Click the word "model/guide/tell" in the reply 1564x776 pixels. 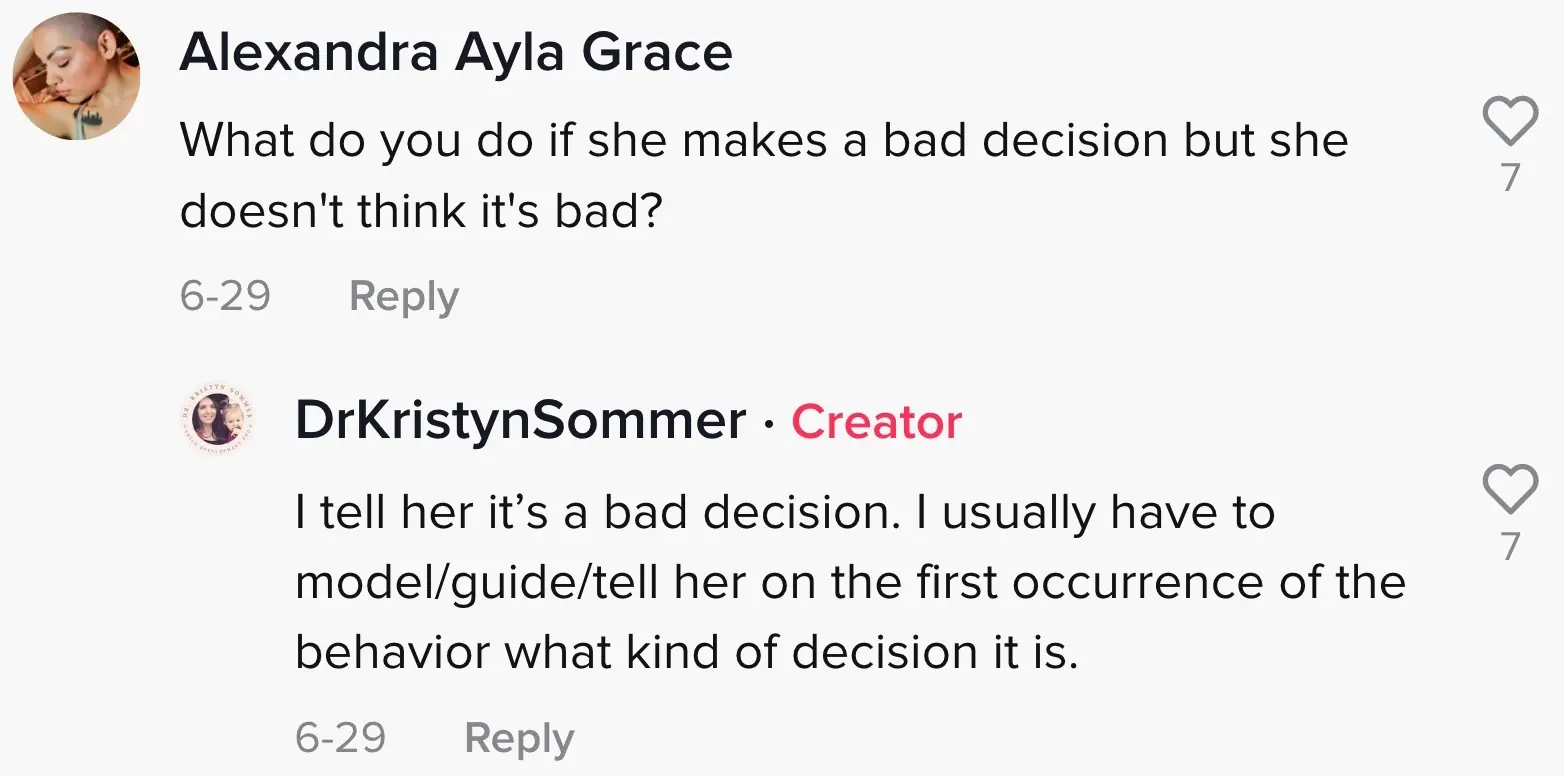tap(477, 583)
